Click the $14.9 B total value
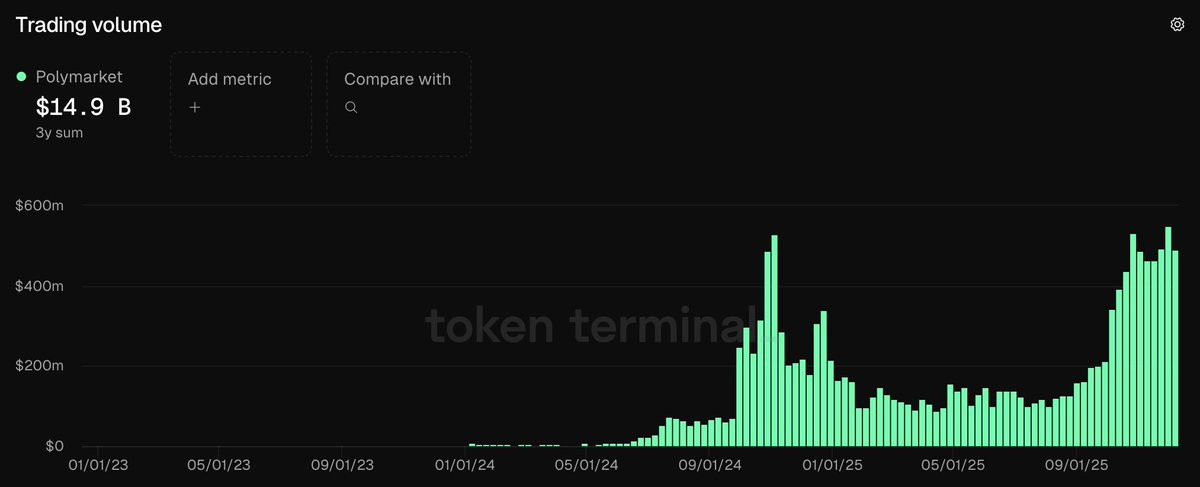 click(x=83, y=107)
